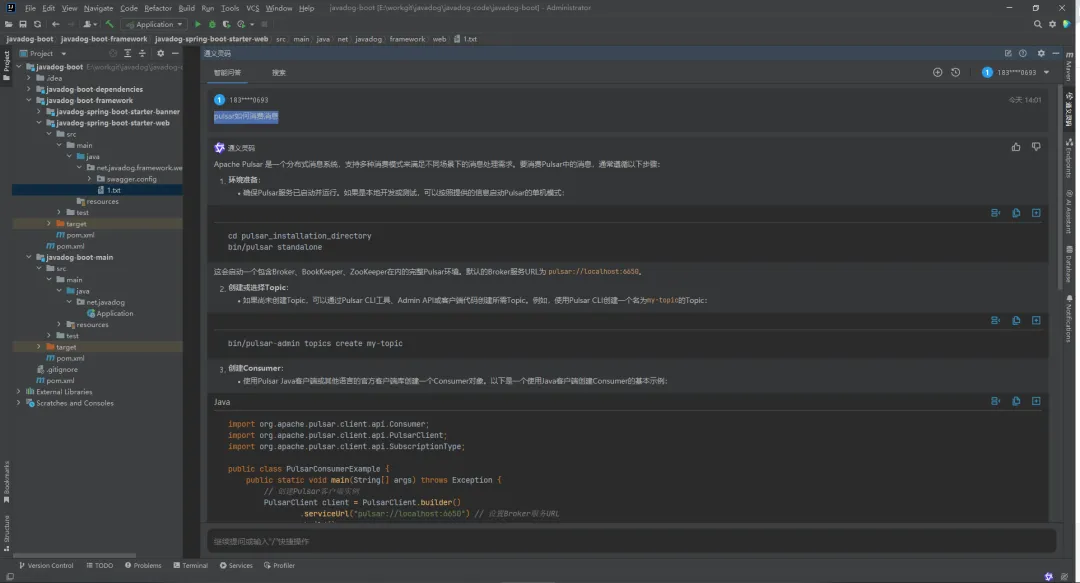Screen dimensions: 1080x583
Task: Dislike the answer with thumbs down
Action: [x=1036, y=147]
